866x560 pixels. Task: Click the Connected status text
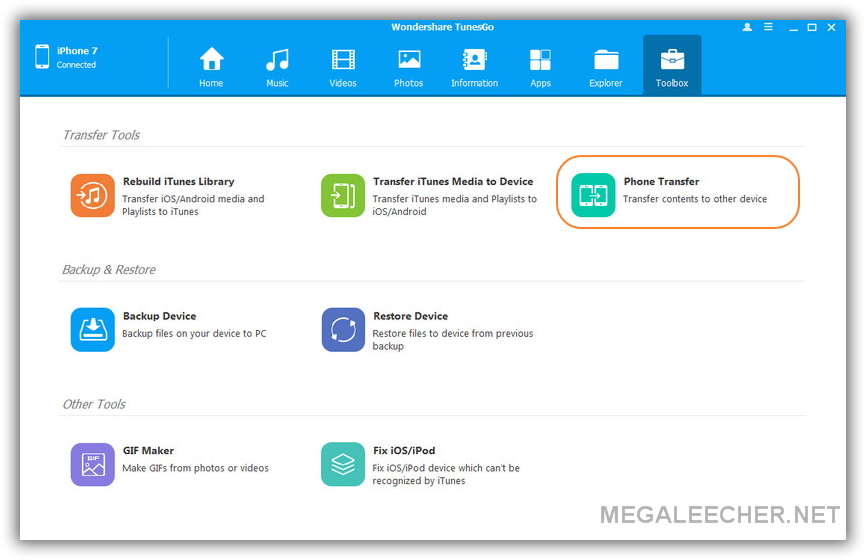click(x=76, y=65)
